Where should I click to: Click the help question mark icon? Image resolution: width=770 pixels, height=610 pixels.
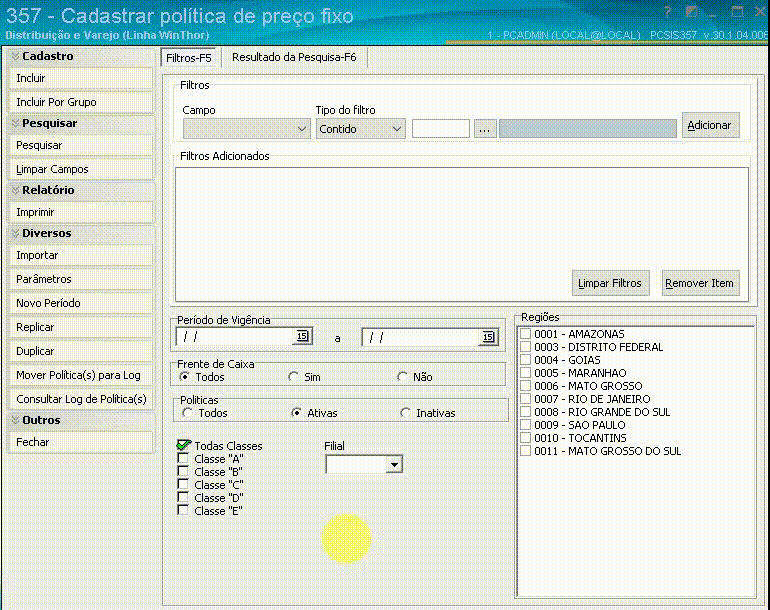click(x=667, y=12)
